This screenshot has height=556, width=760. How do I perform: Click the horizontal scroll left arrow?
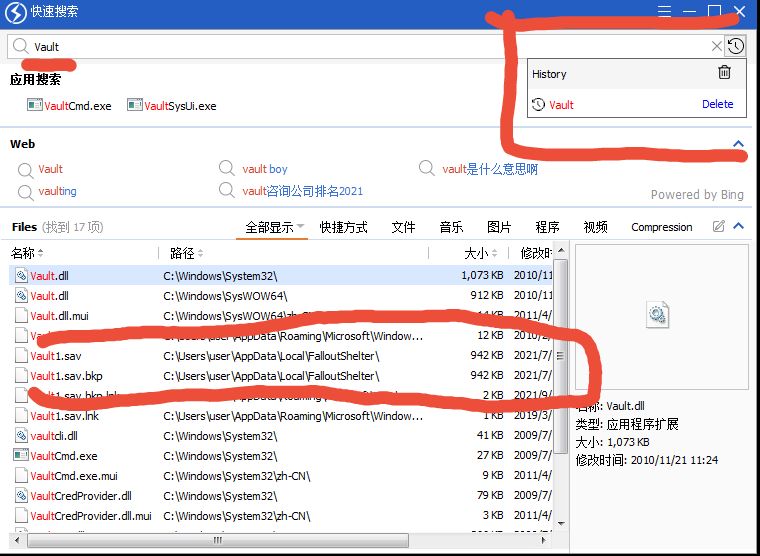17,540
